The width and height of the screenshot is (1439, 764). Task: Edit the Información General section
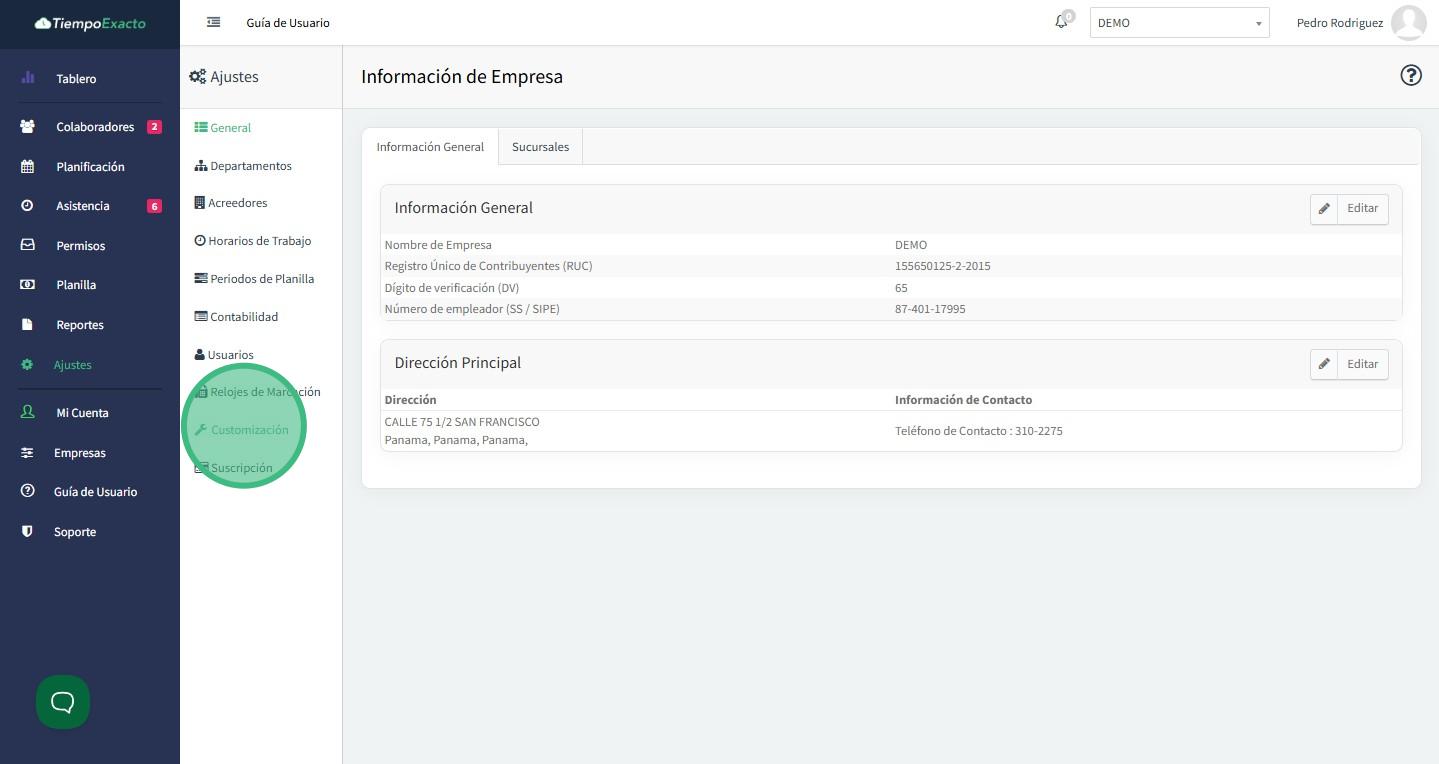pos(1362,208)
